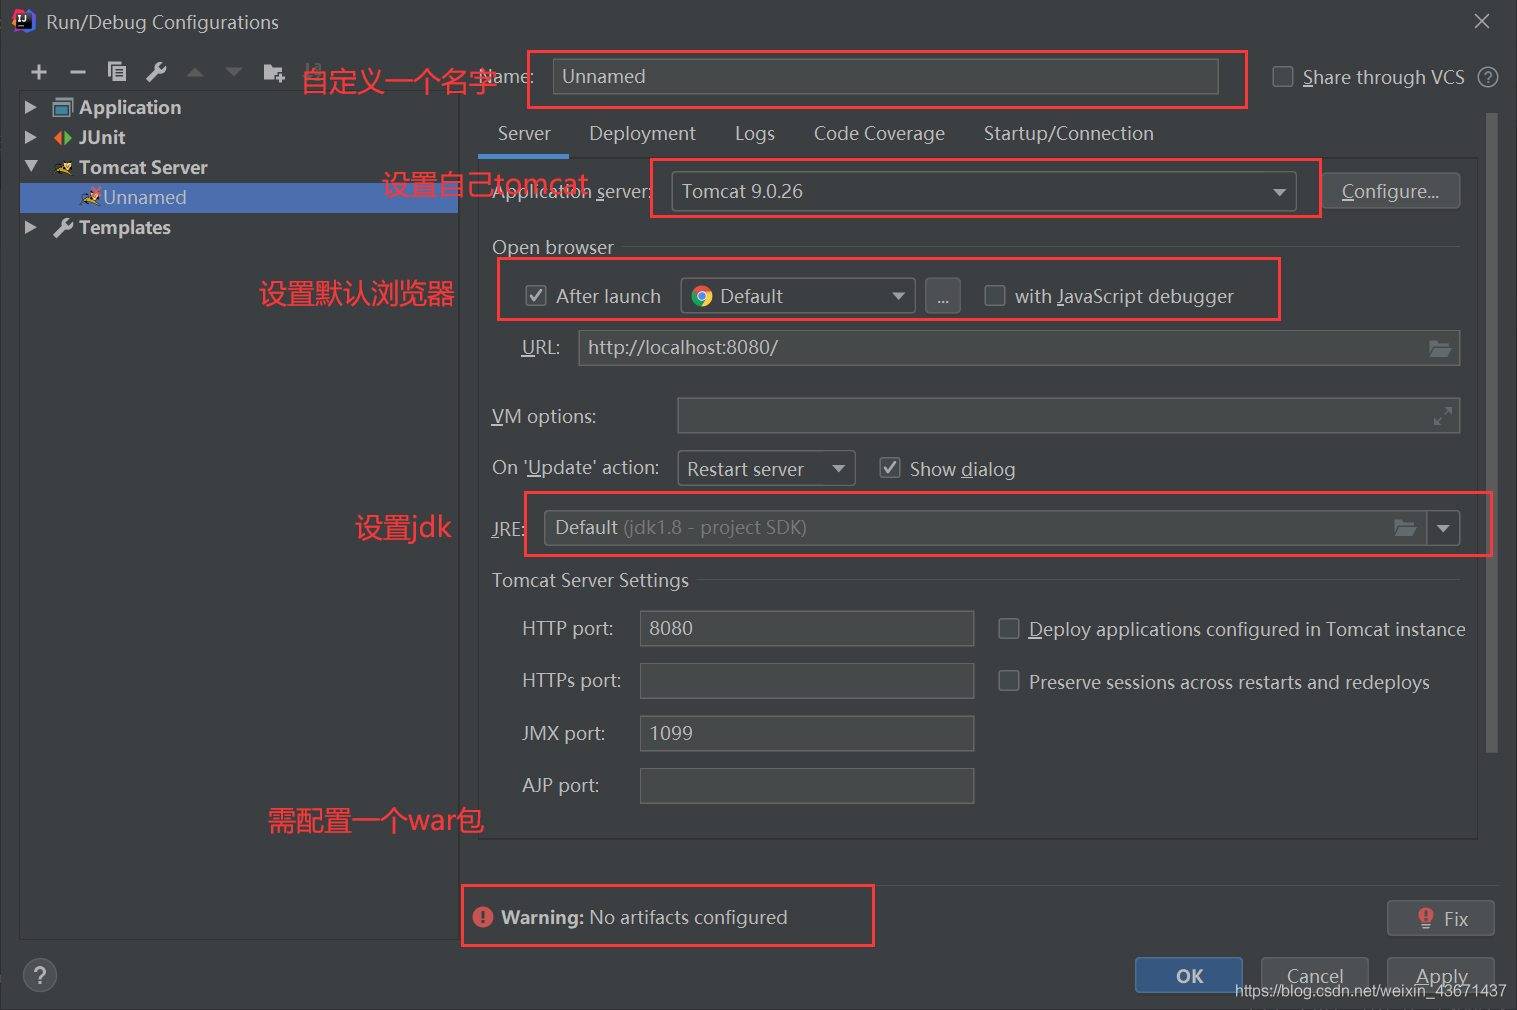Viewport: 1517px width, 1010px height.
Task: Expand the VM options field
Action: click(1443, 416)
